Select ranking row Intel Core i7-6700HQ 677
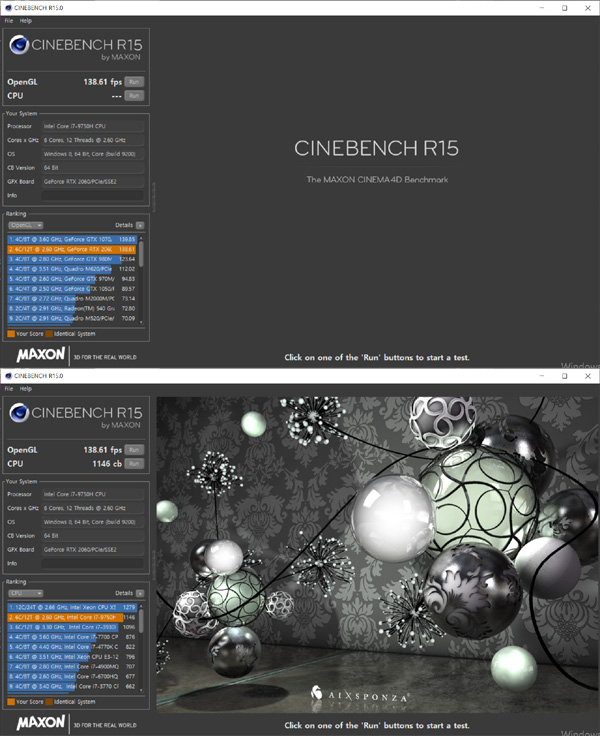The image size is (600, 736). pos(72,676)
